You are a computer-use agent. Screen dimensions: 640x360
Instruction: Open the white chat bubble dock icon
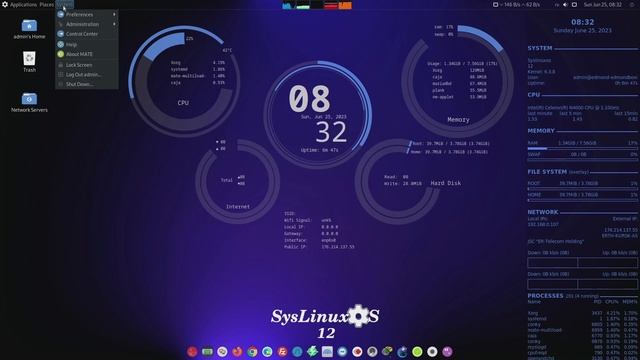click(222, 351)
